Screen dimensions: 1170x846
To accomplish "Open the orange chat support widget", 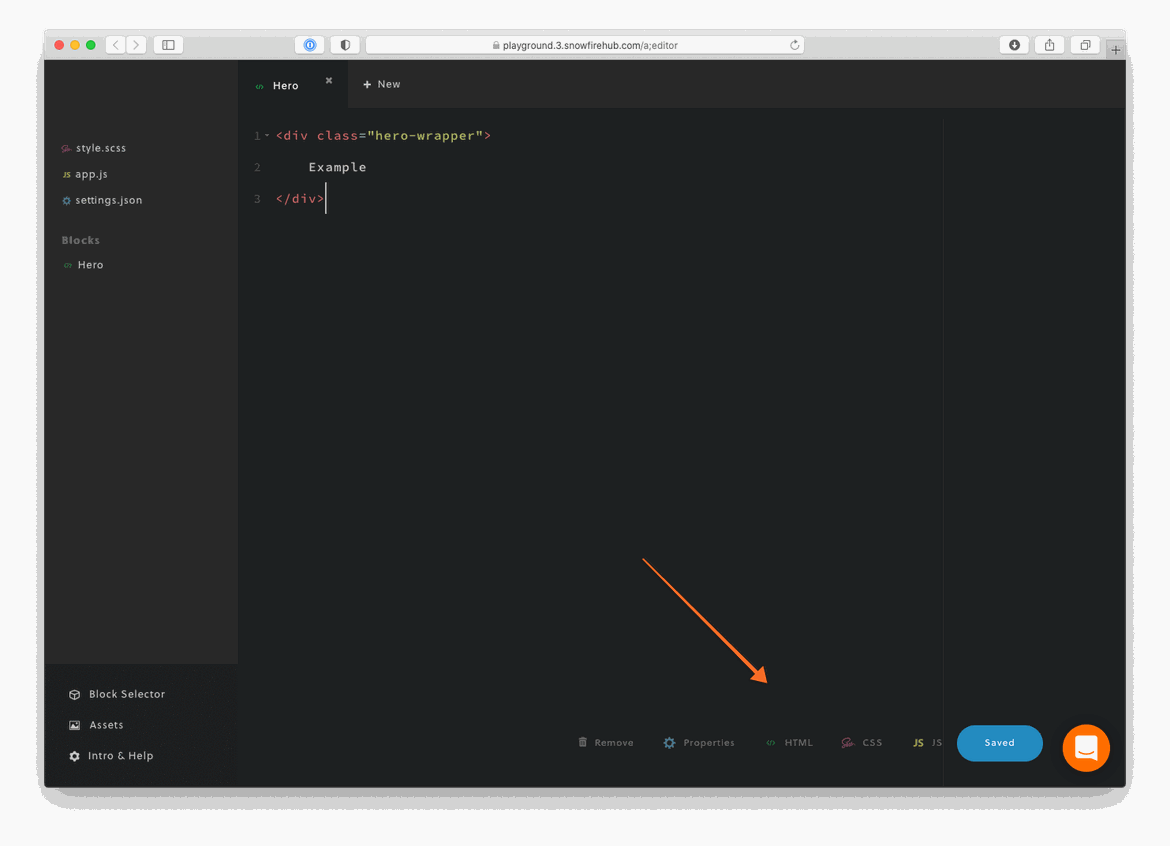I will tap(1086, 748).
